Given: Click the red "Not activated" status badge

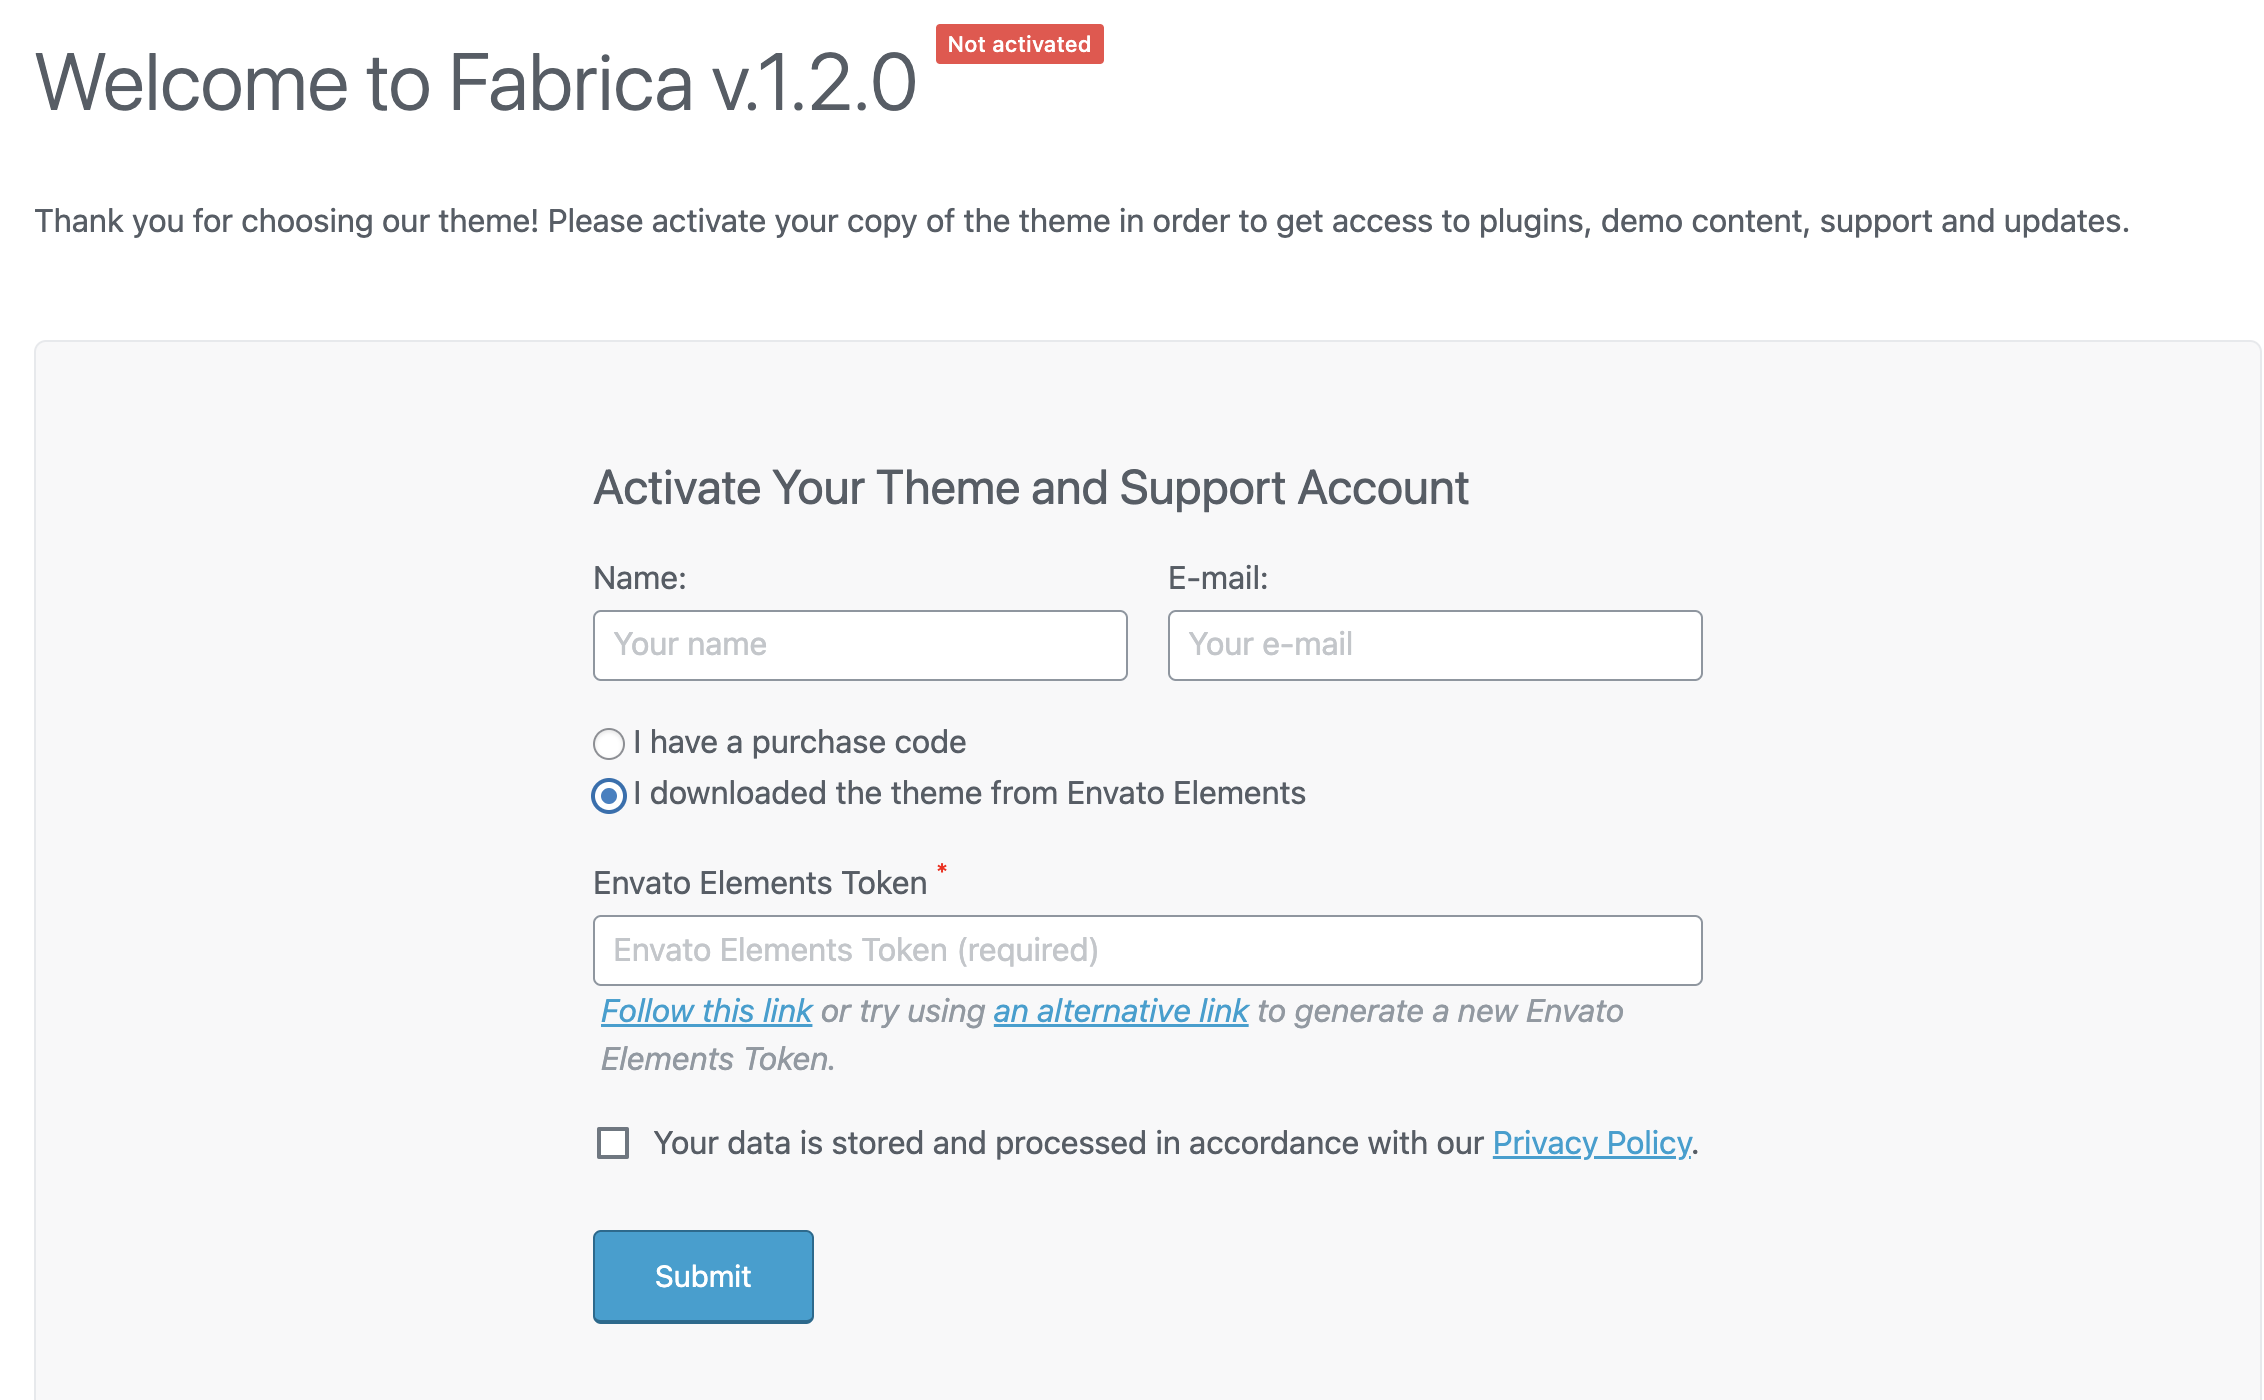Looking at the screenshot, I should pyautogui.click(x=1019, y=45).
